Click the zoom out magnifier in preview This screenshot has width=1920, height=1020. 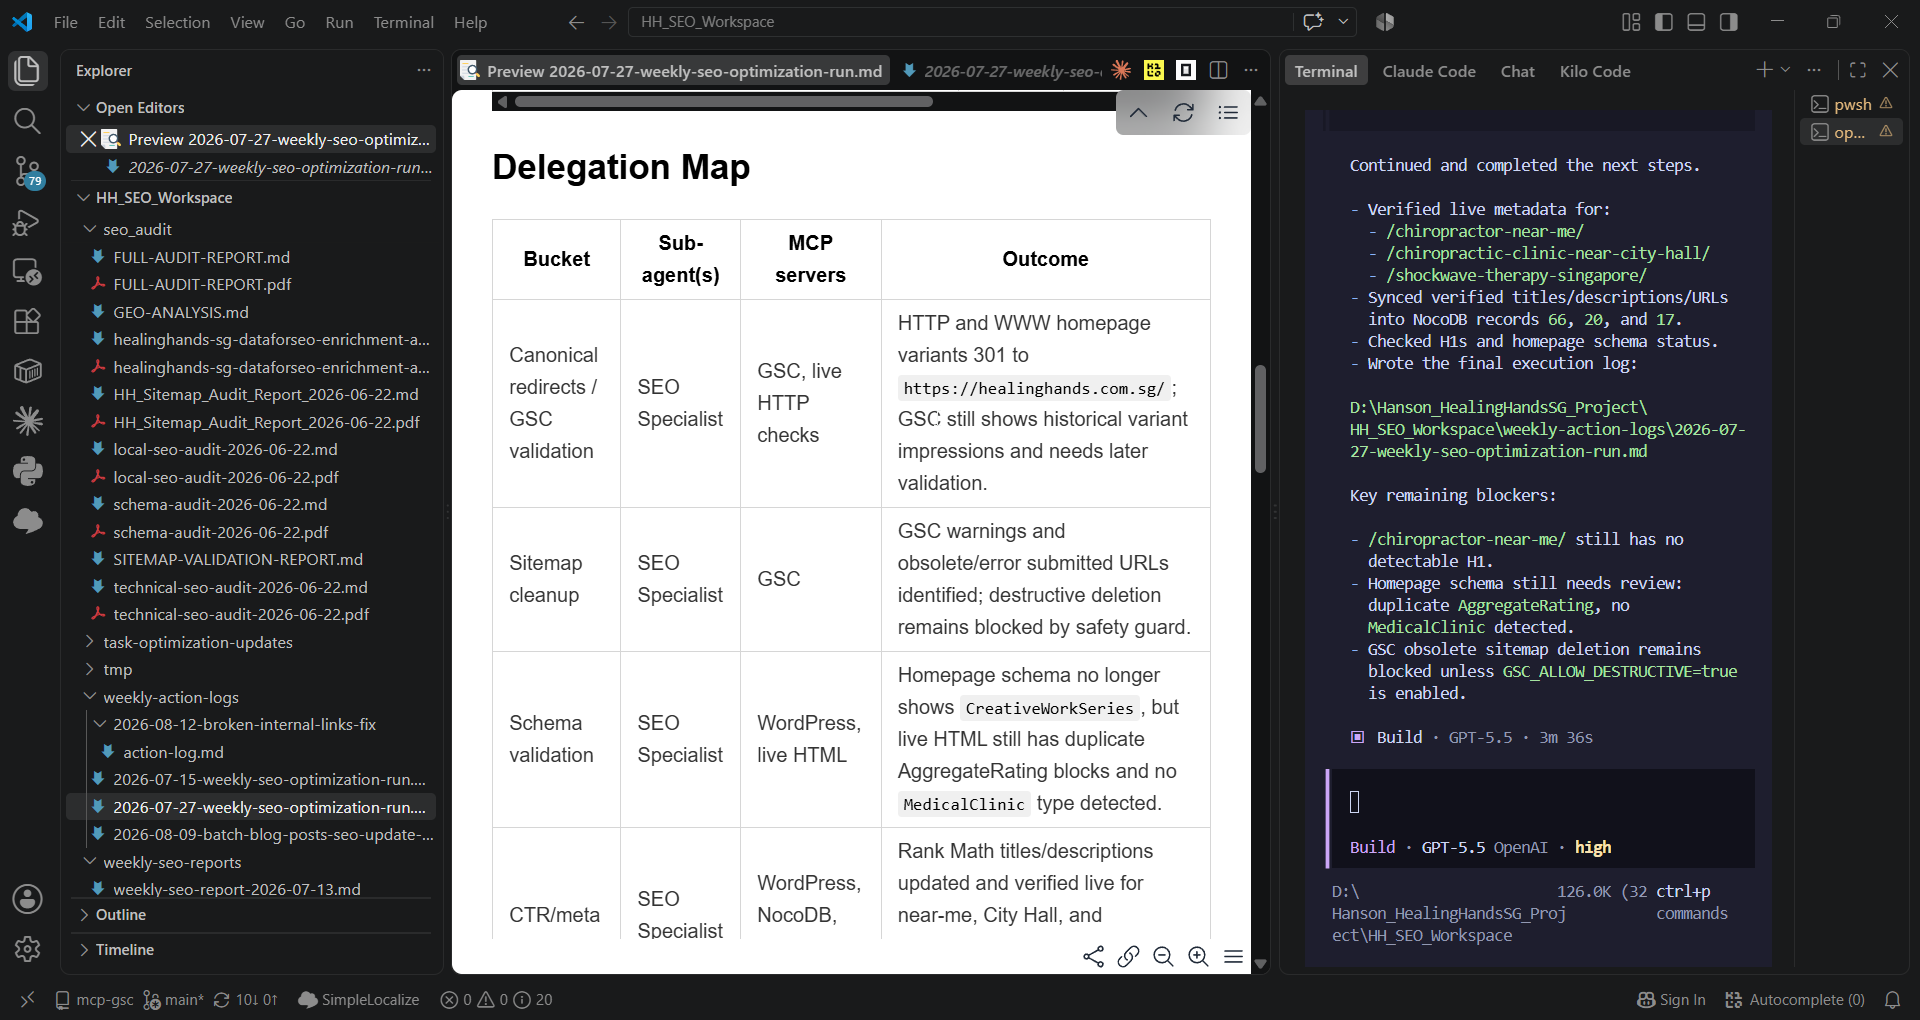coord(1163,957)
